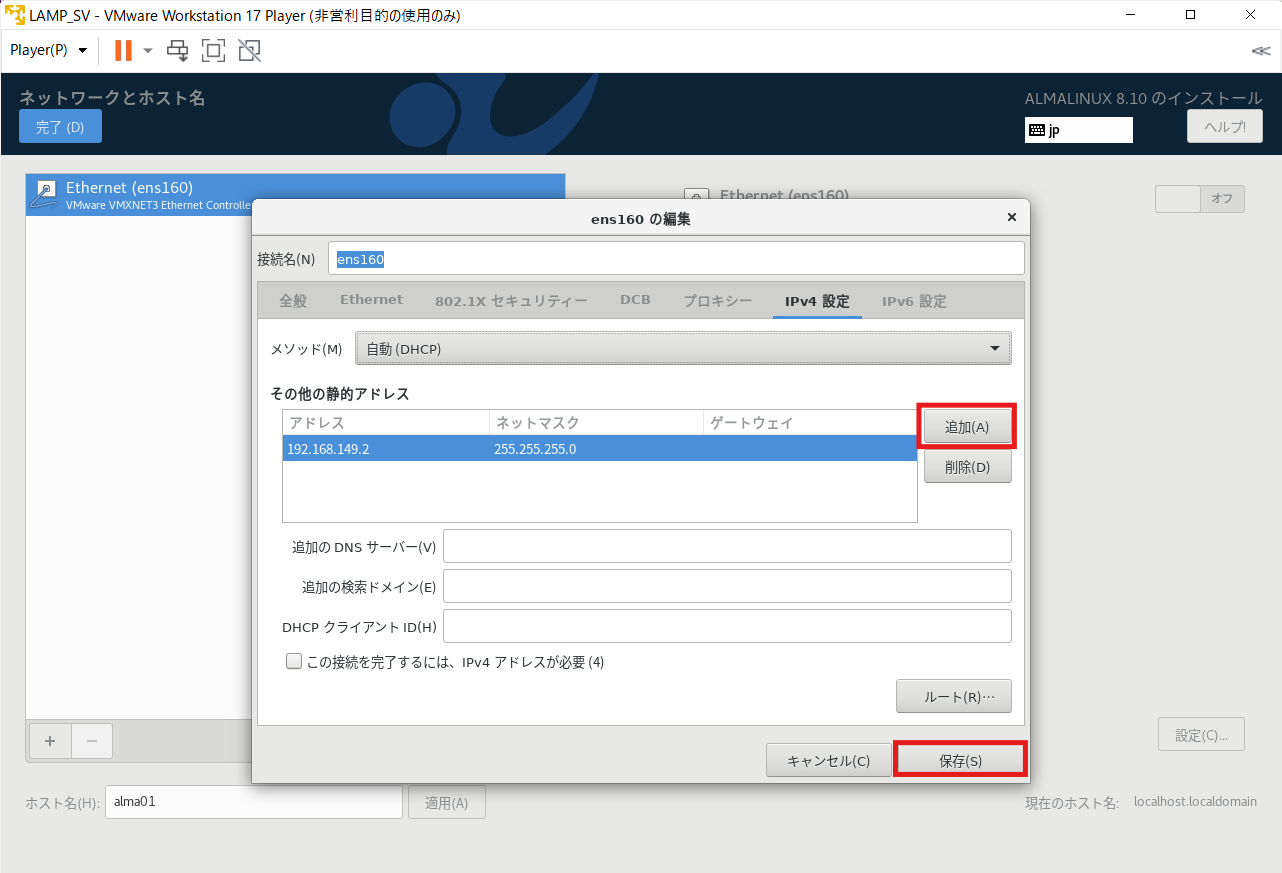Image resolution: width=1282 pixels, height=873 pixels.
Task: Collapse the VMware toolbar with double chevron
Action: coord(1261,51)
